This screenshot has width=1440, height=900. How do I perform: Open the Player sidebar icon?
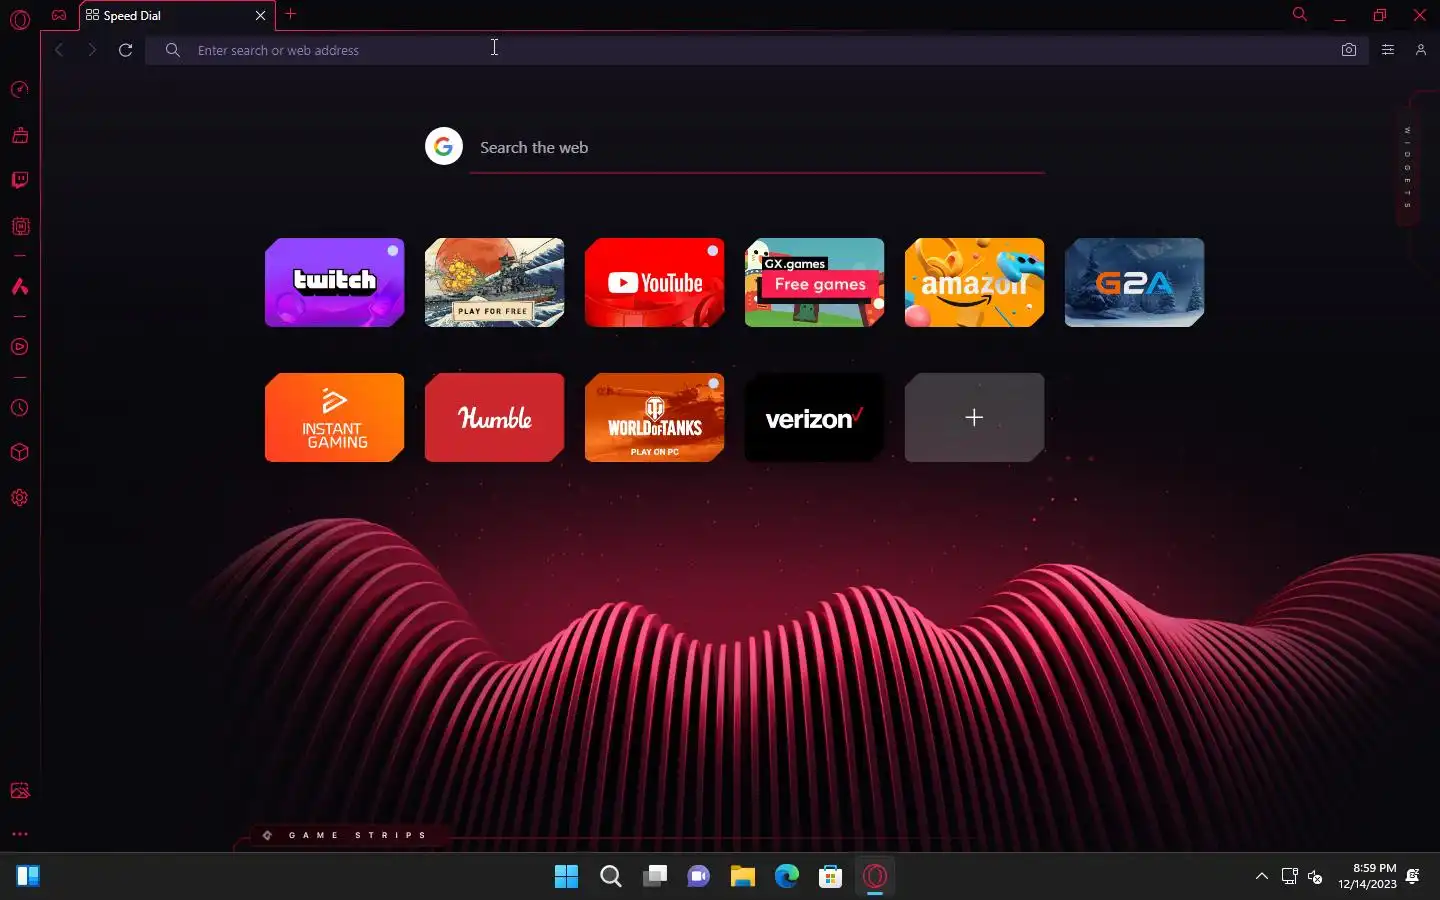pos(19,347)
